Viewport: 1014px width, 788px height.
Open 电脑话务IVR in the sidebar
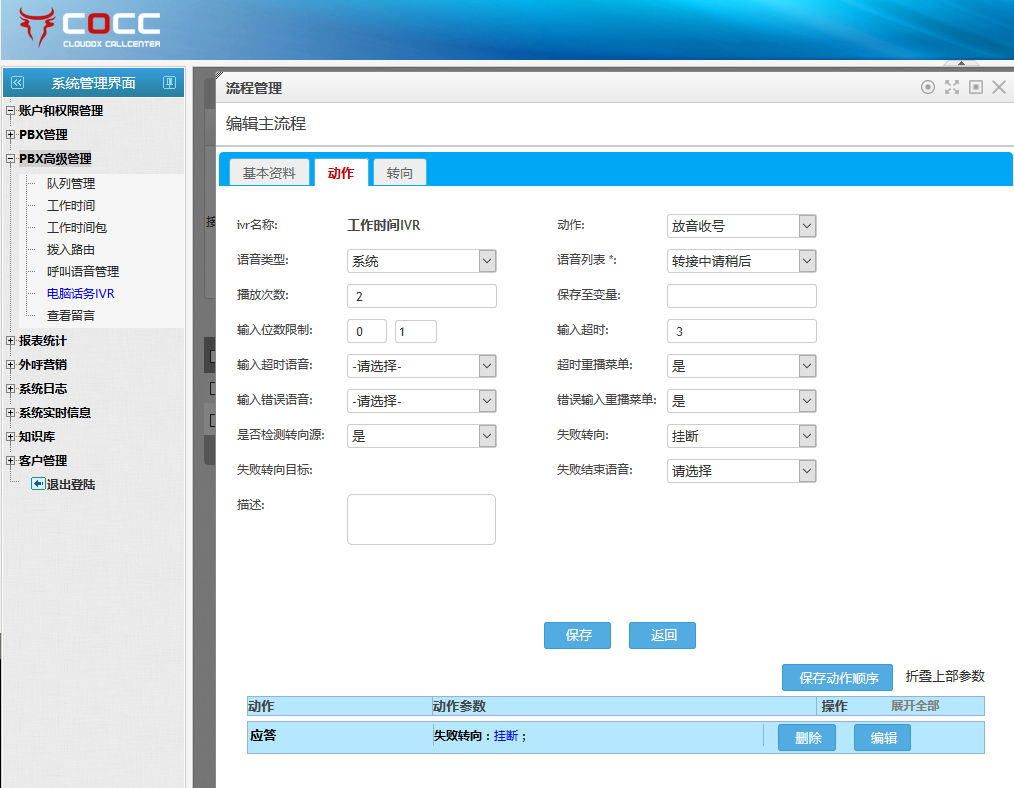80,294
